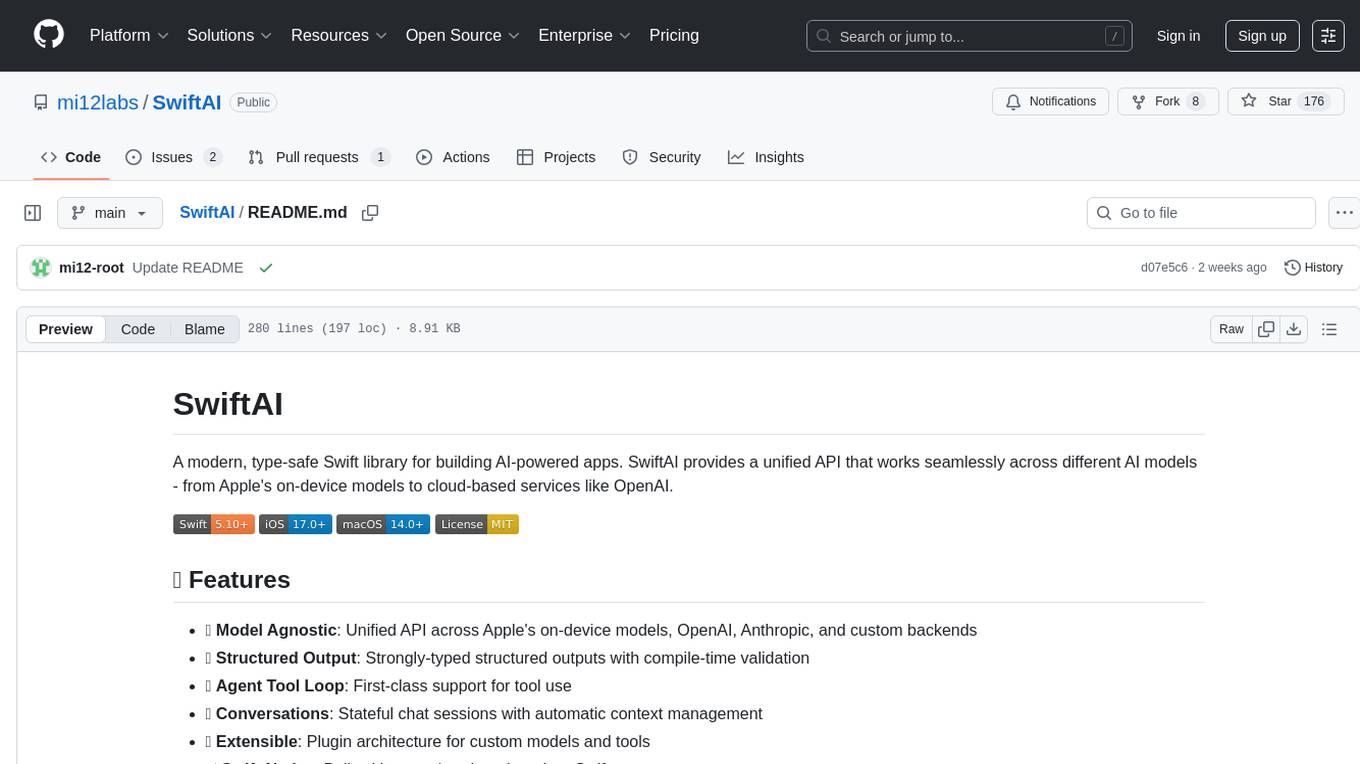Copy the raw file contents
The width and height of the screenshot is (1360, 764).
[1266, 329]
